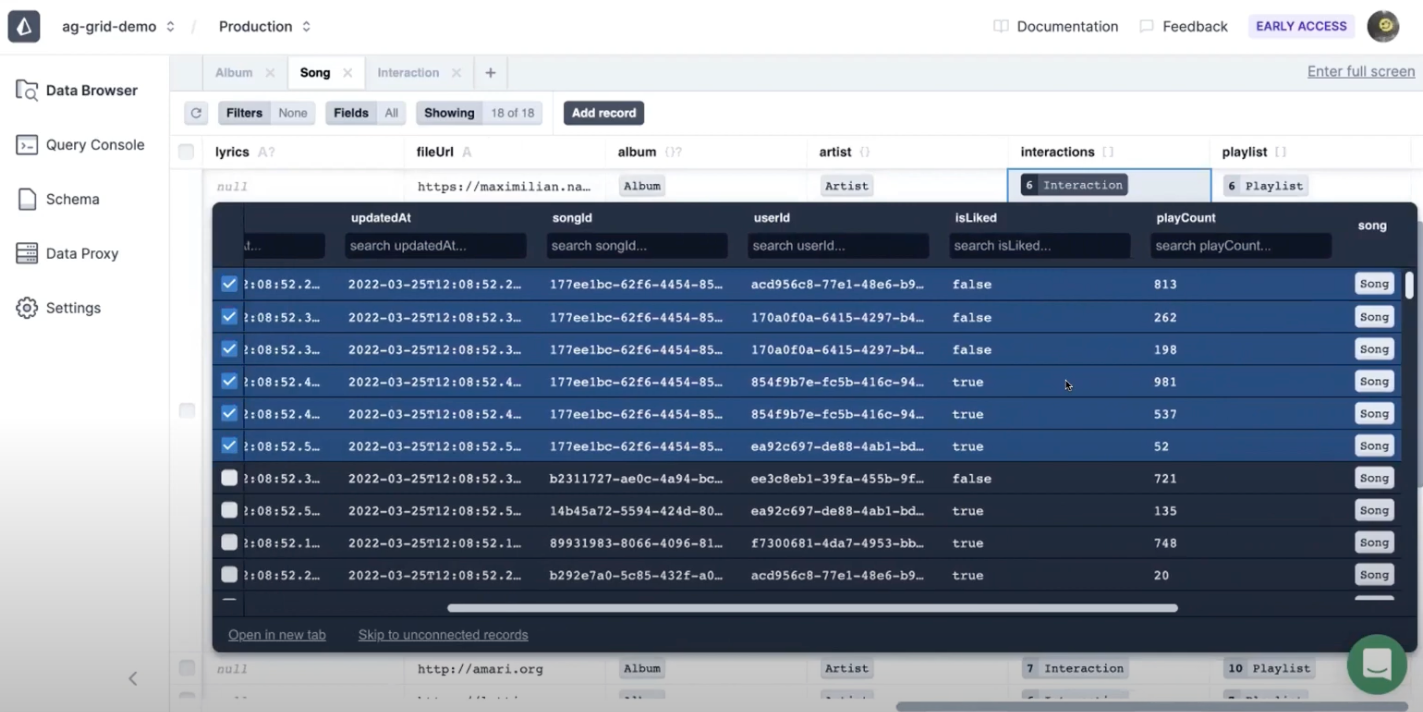Open the Production environment switcher
This screenshot has width=1423, height=712.
(263, 26)
